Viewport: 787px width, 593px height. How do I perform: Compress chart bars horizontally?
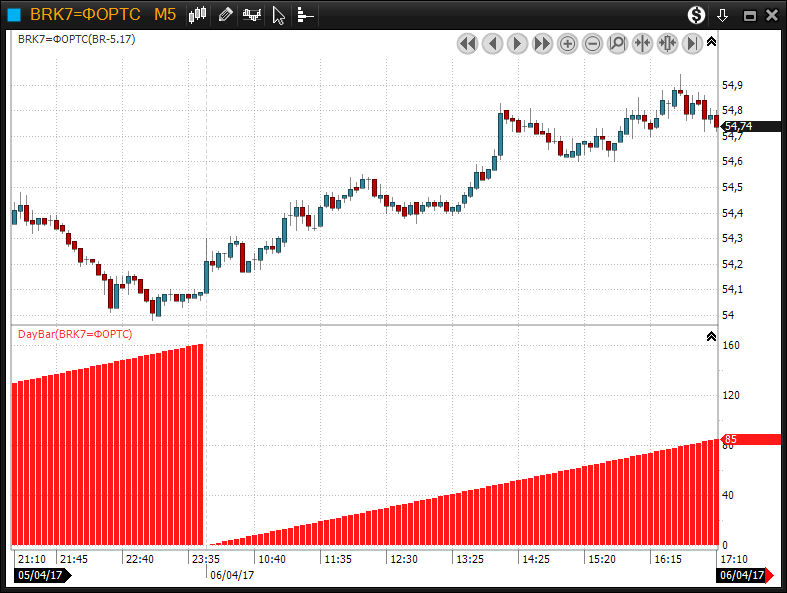click(x=642, y=43)
